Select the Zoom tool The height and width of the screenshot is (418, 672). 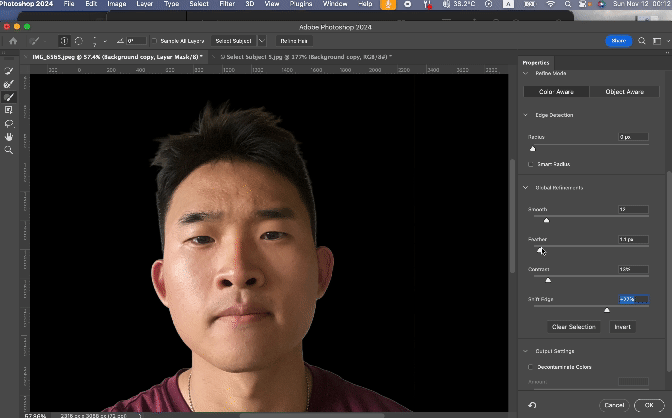point(9,150)
